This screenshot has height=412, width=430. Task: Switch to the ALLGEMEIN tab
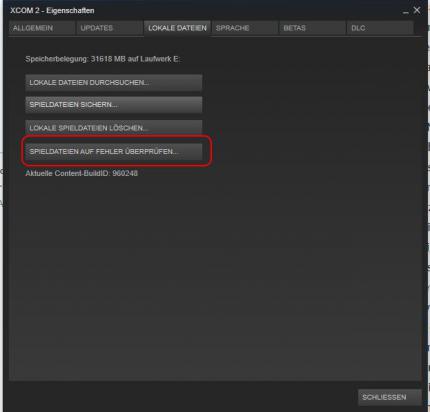pyautogui.click(x=42, y=28)
